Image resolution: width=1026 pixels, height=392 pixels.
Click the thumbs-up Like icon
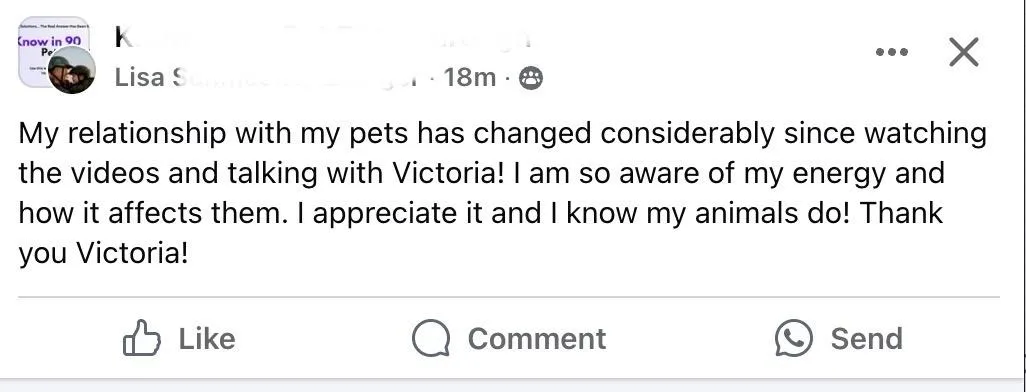click(x=141, y=338)
